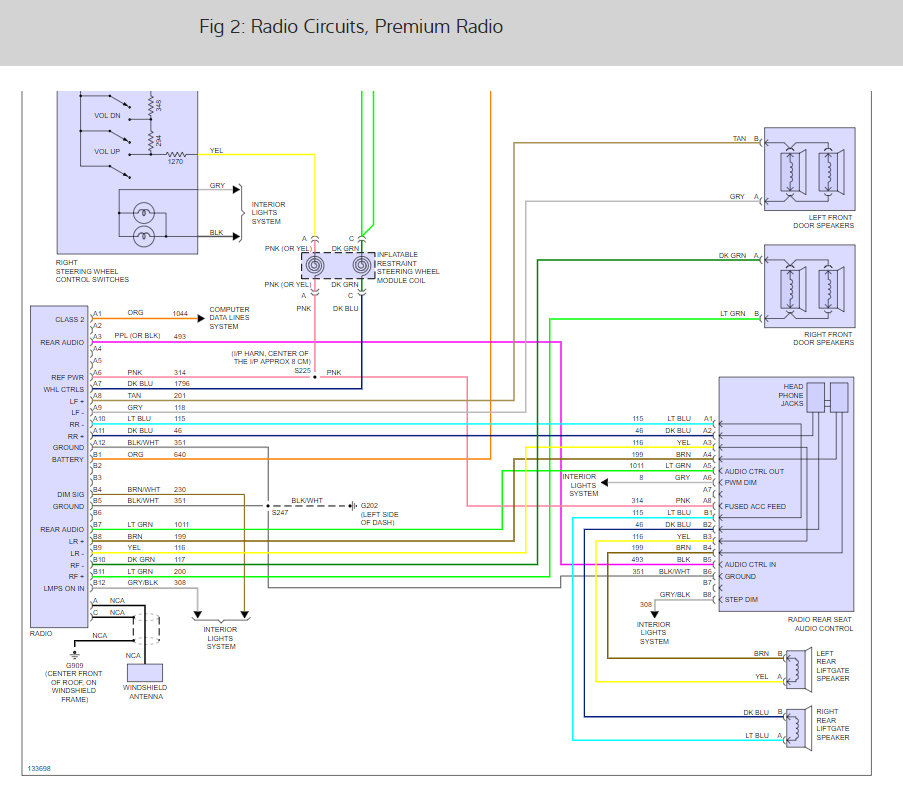Click the "LMPS ON IN" label

(64, 589)
